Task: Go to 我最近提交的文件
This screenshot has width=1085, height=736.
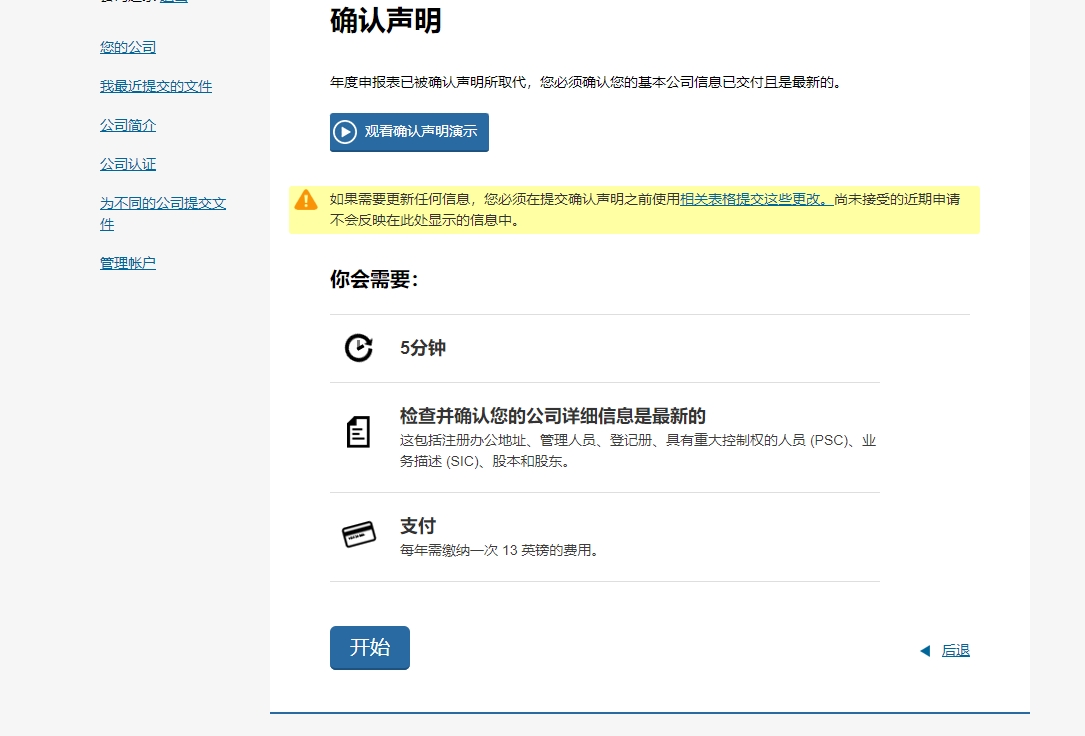Action: (156, 86)
